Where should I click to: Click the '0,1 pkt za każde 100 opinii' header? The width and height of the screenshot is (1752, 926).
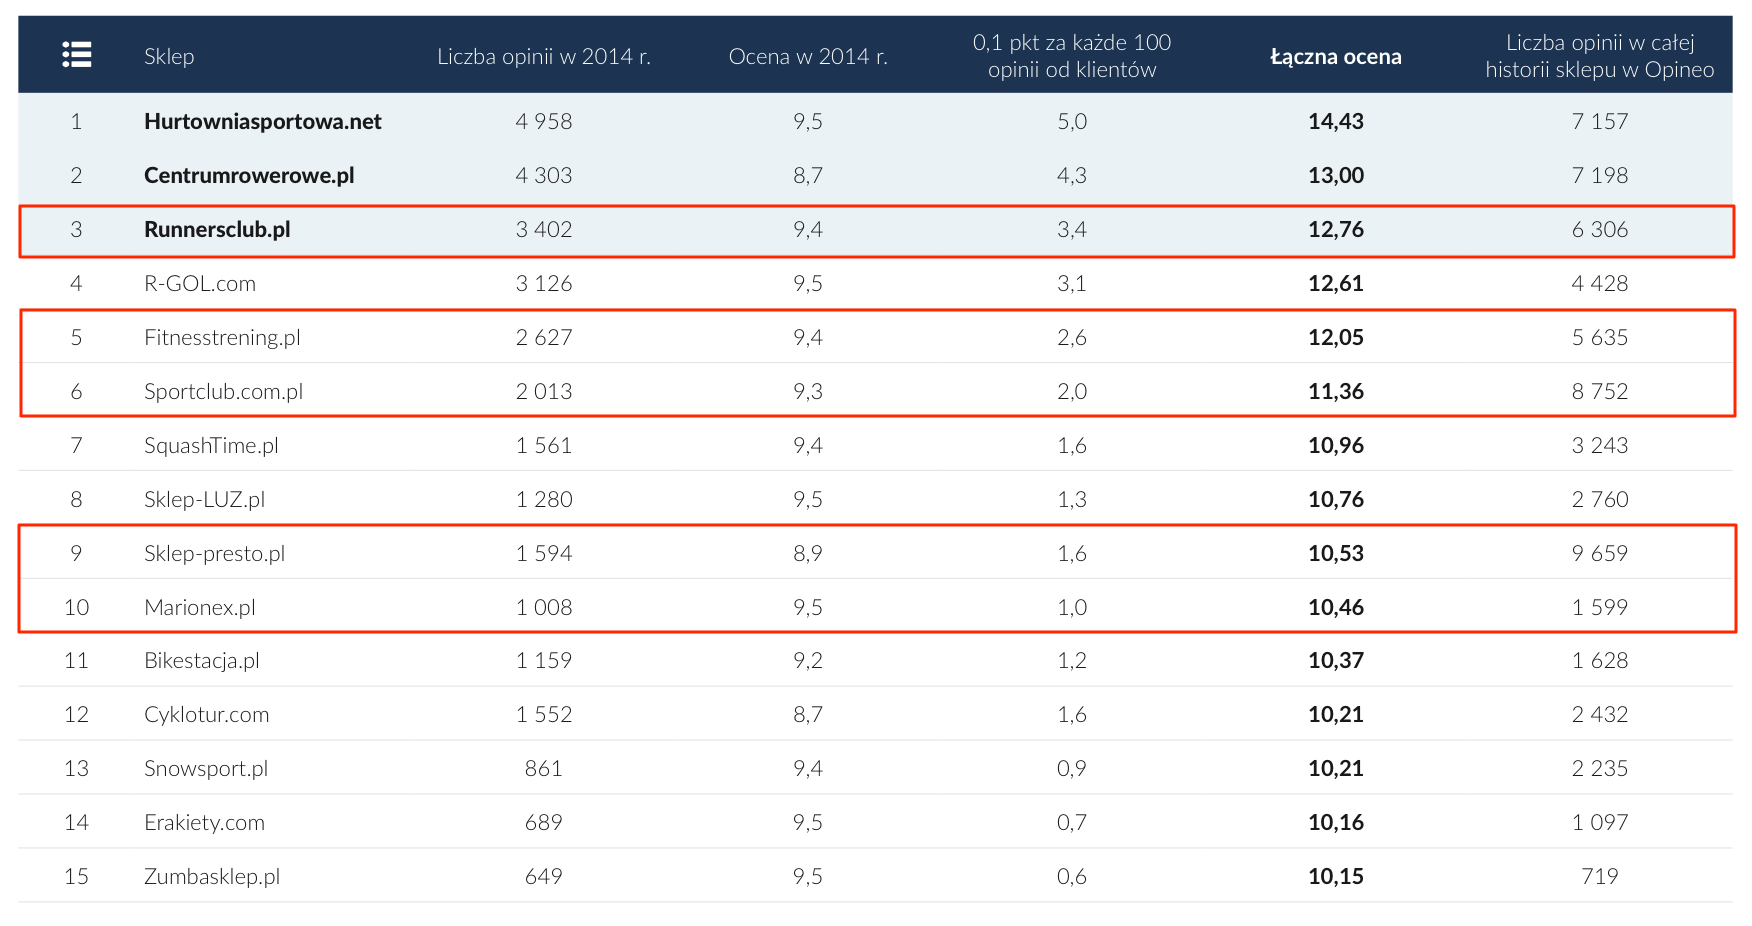pyautogui.click(x=1072, y=56)
